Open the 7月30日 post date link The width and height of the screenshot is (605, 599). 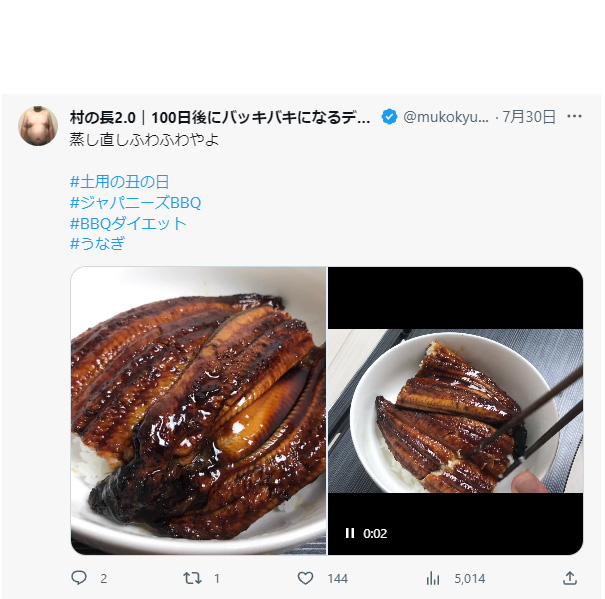coord(529,117)
